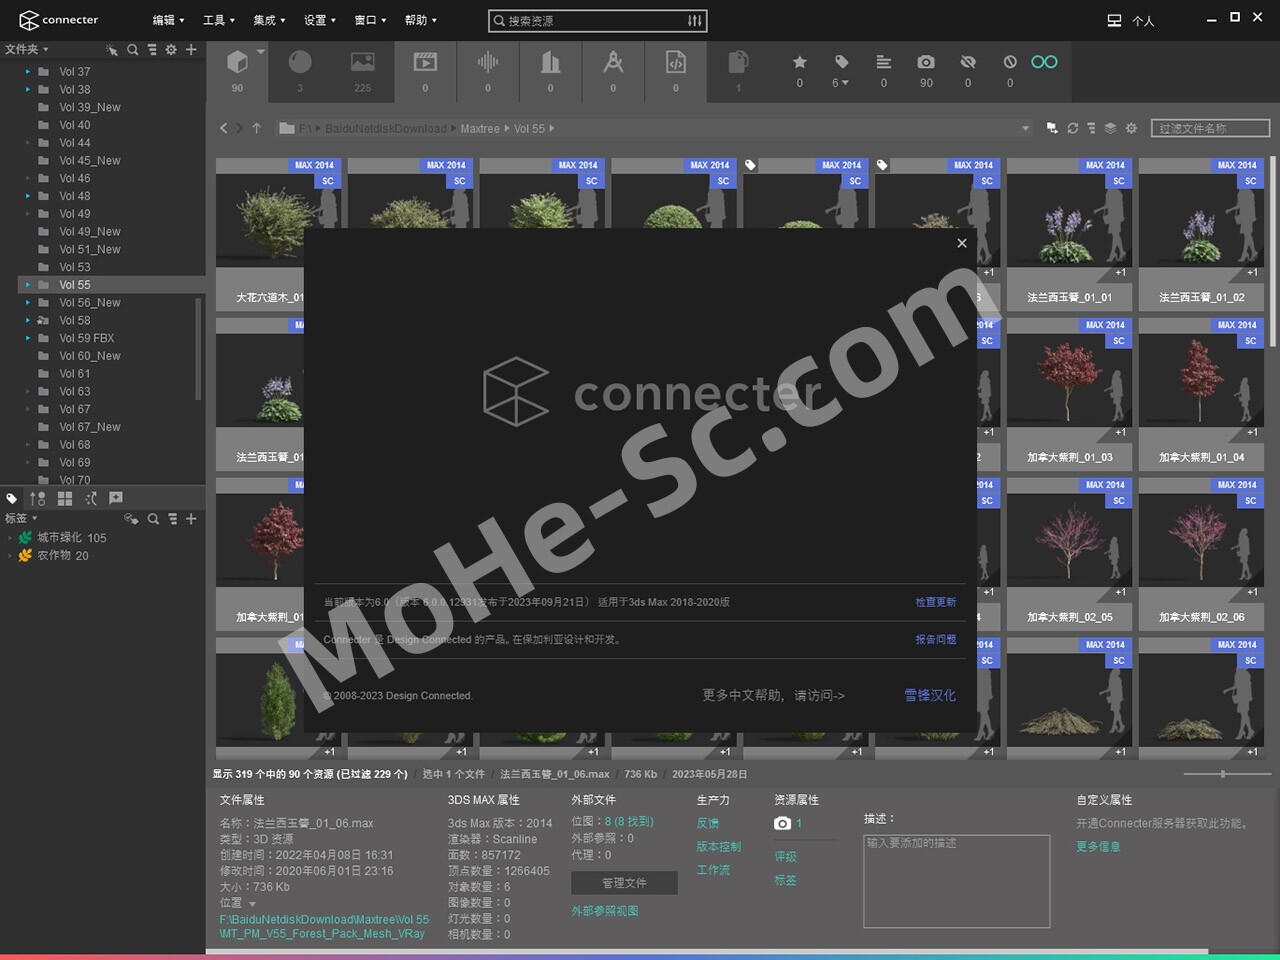This screenshot has width=1280, height=960.
Task: Click the 检查更新 link
Action: (935, 602)
